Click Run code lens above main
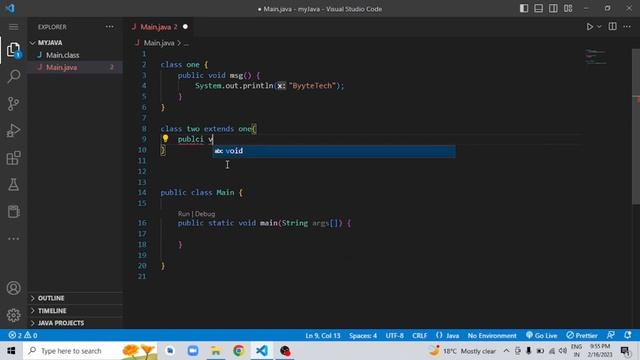The height and width of the screenshot is (360, 640). pos(184,214)
